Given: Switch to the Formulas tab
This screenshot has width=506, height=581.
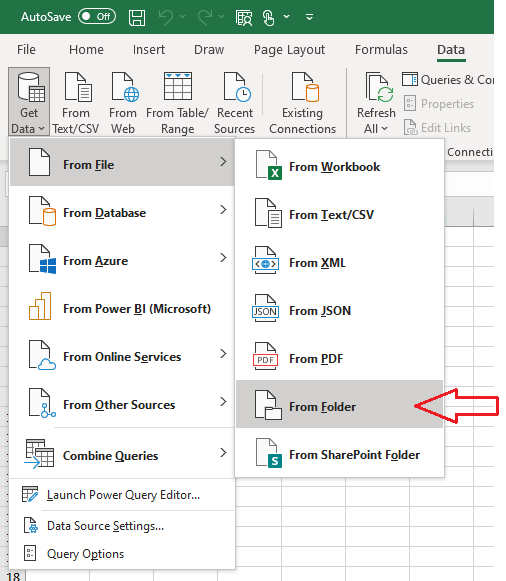Looking at the screenshot, I should coord(381,50).
